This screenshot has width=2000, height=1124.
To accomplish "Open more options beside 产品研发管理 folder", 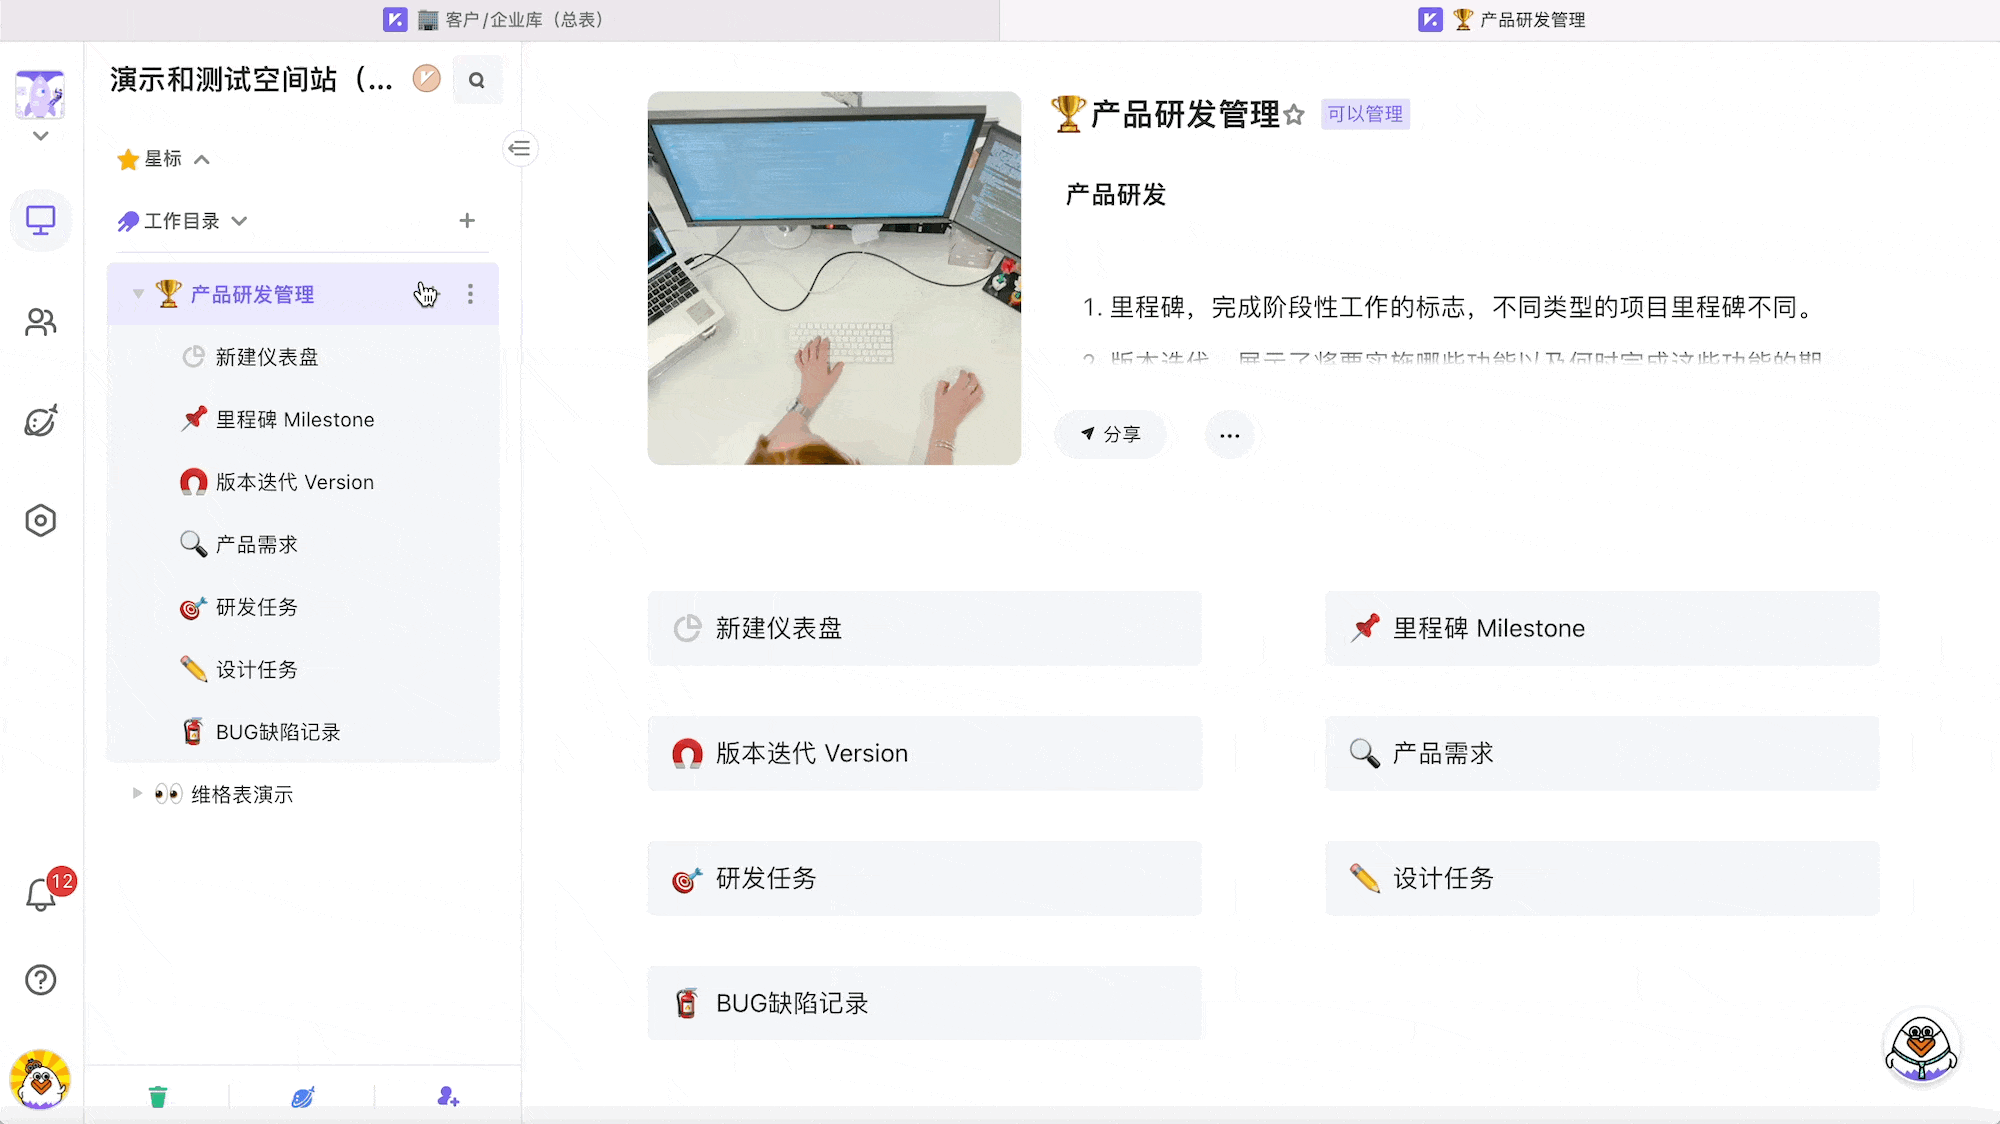I will 470,294.
